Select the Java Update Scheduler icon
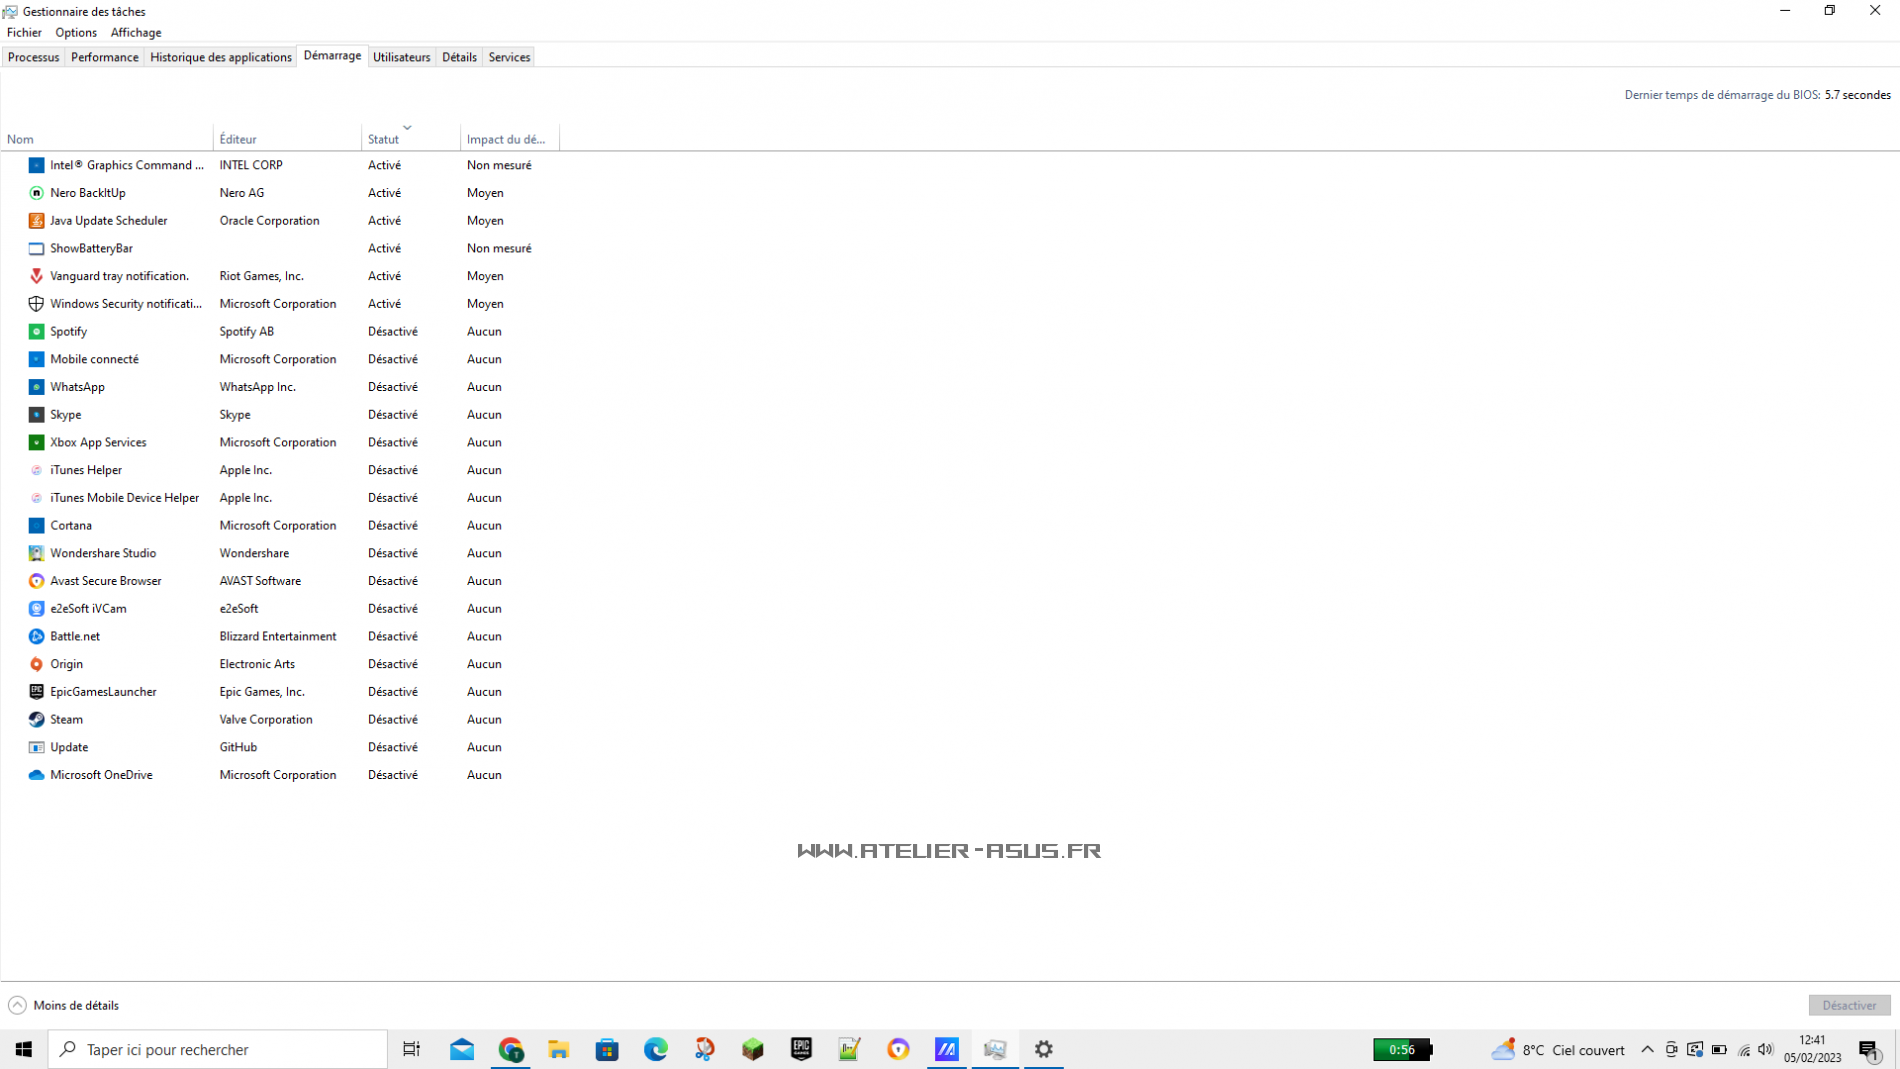 point(36,221)
